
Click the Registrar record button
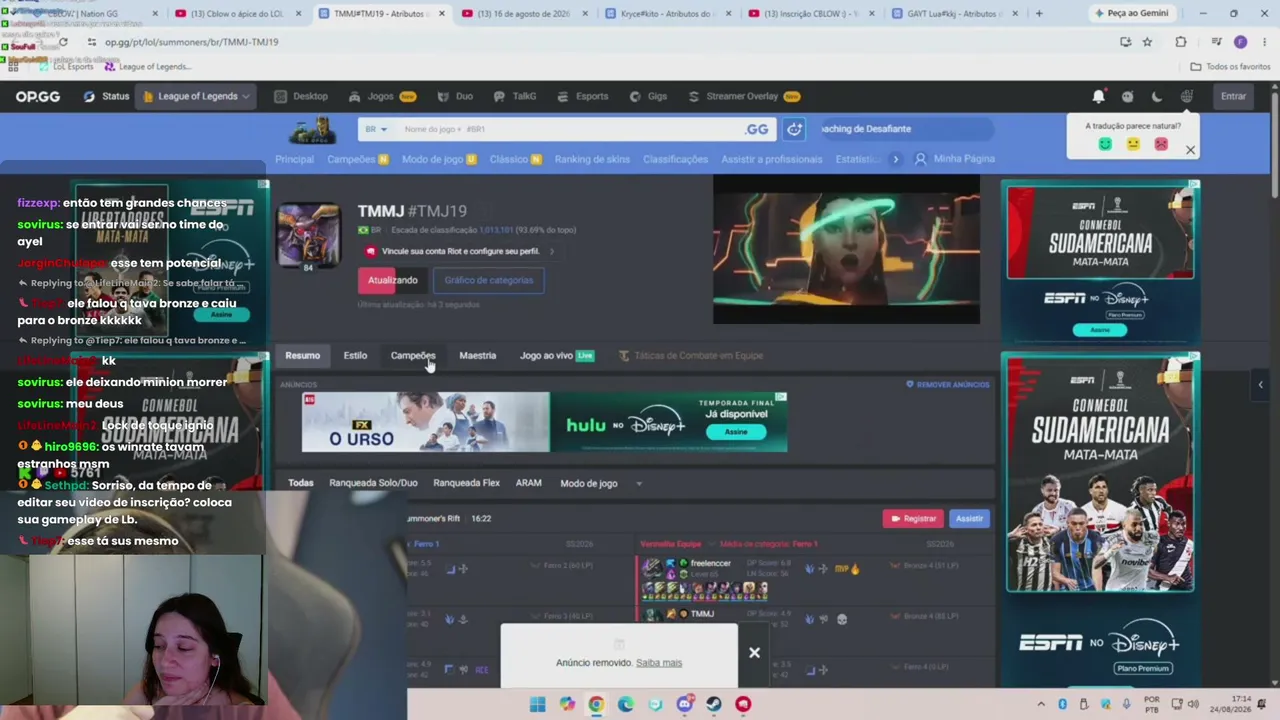912,518
